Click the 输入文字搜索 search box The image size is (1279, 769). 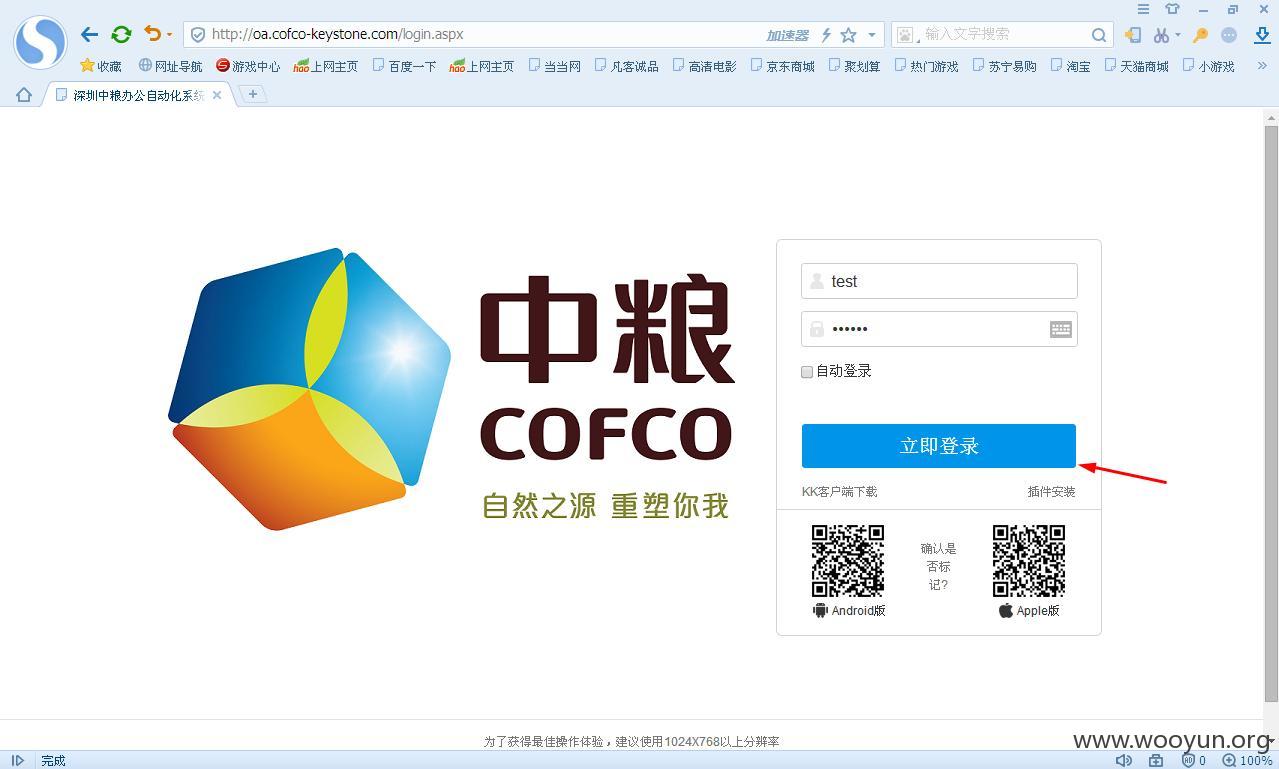tap(1003, 34)
